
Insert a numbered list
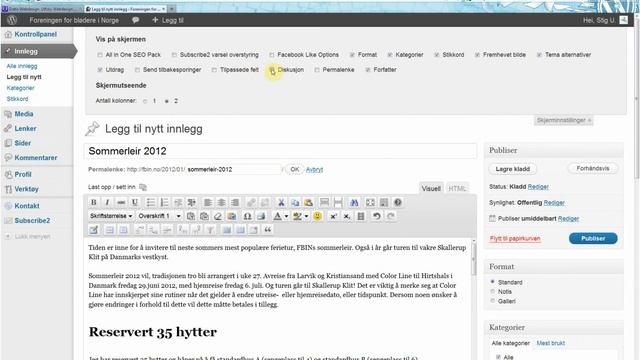(164, 202)
